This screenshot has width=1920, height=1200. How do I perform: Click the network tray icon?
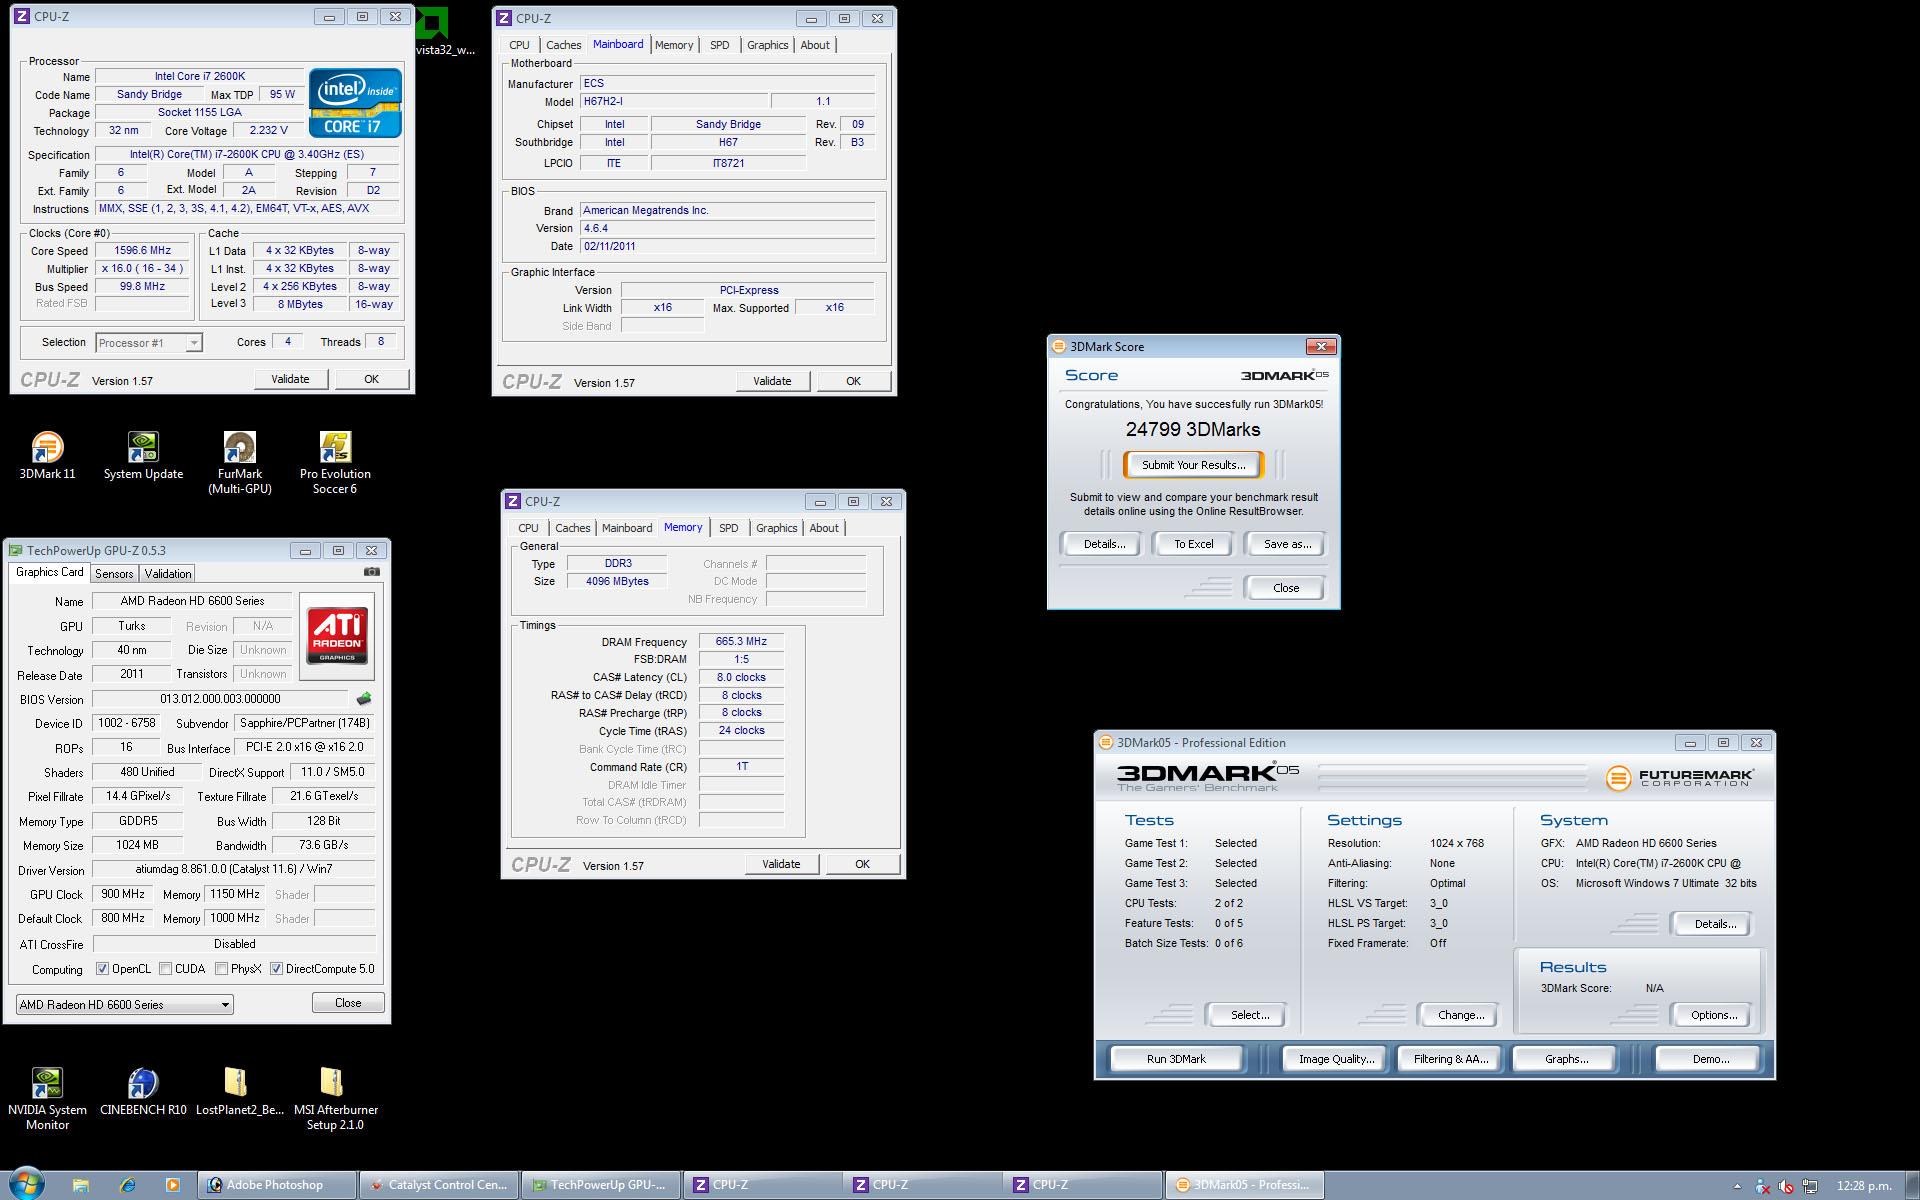click(1810, 1187)
